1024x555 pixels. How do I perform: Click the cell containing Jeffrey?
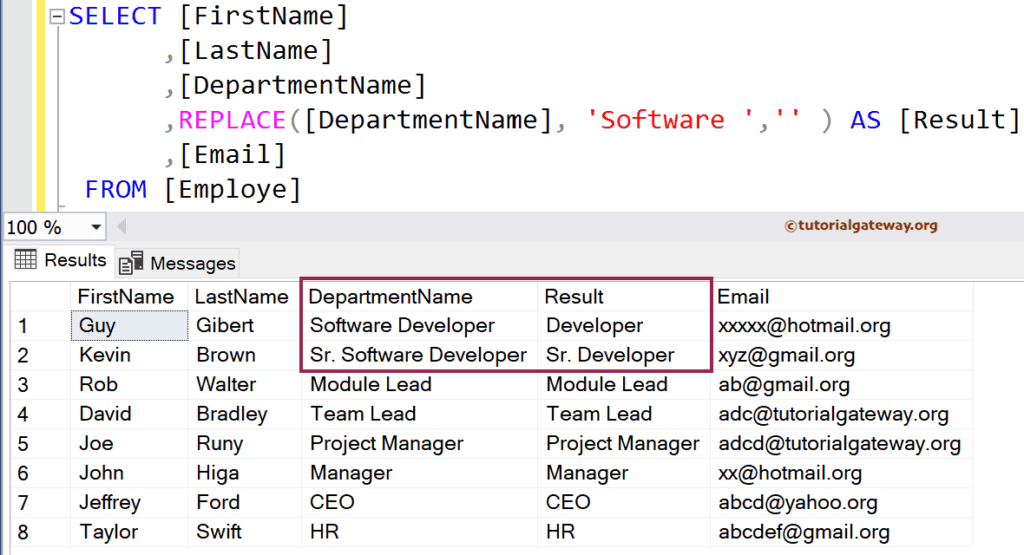point(129,502)
